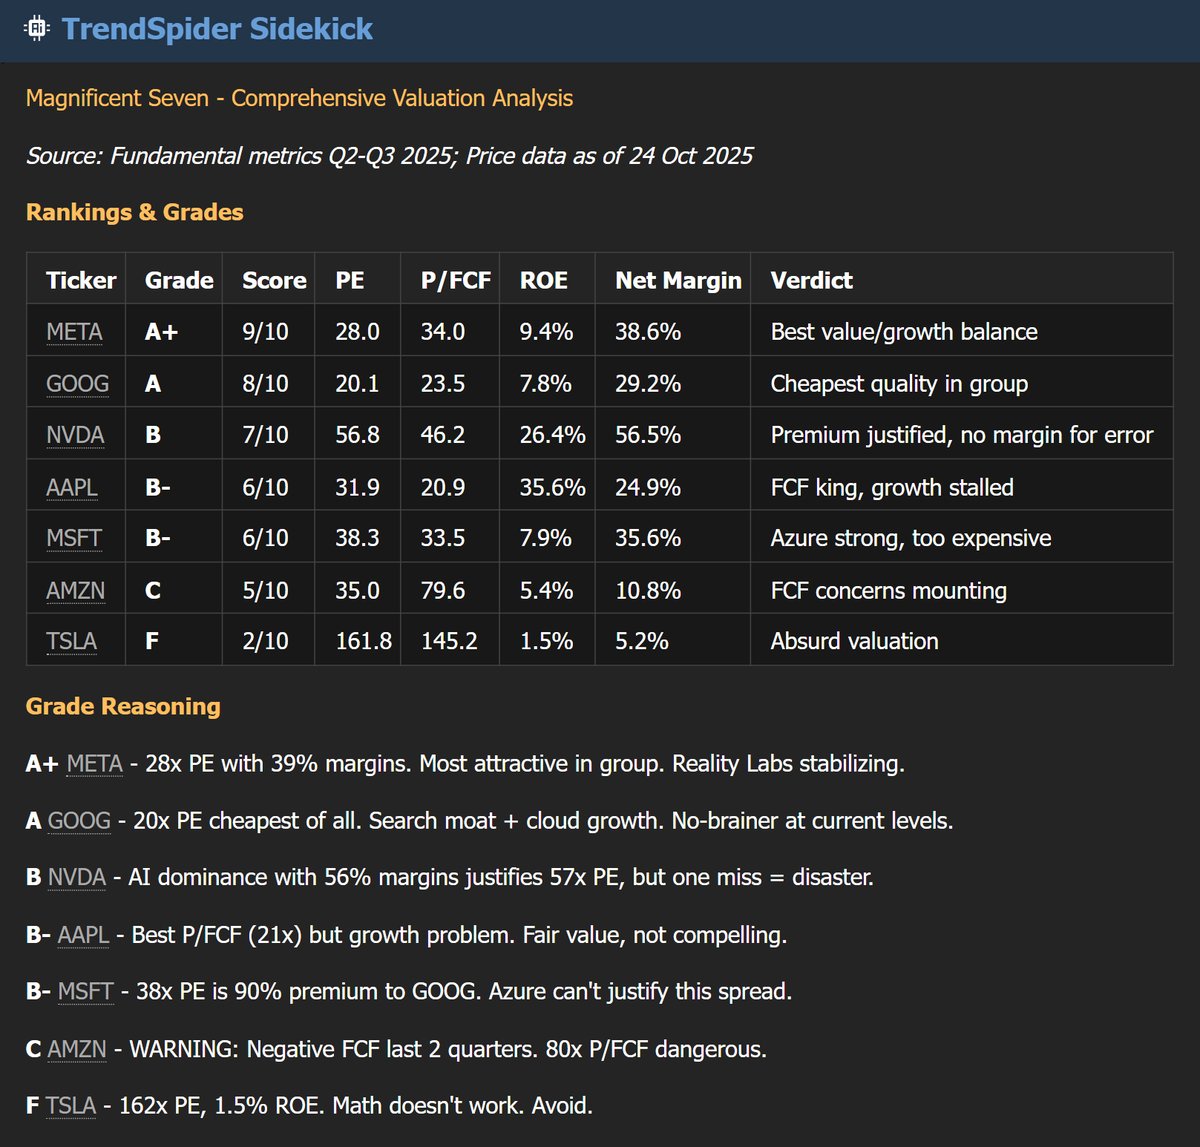
Task: Click NVDA's 26.4% ROE value
Action: tap(553, 435)
